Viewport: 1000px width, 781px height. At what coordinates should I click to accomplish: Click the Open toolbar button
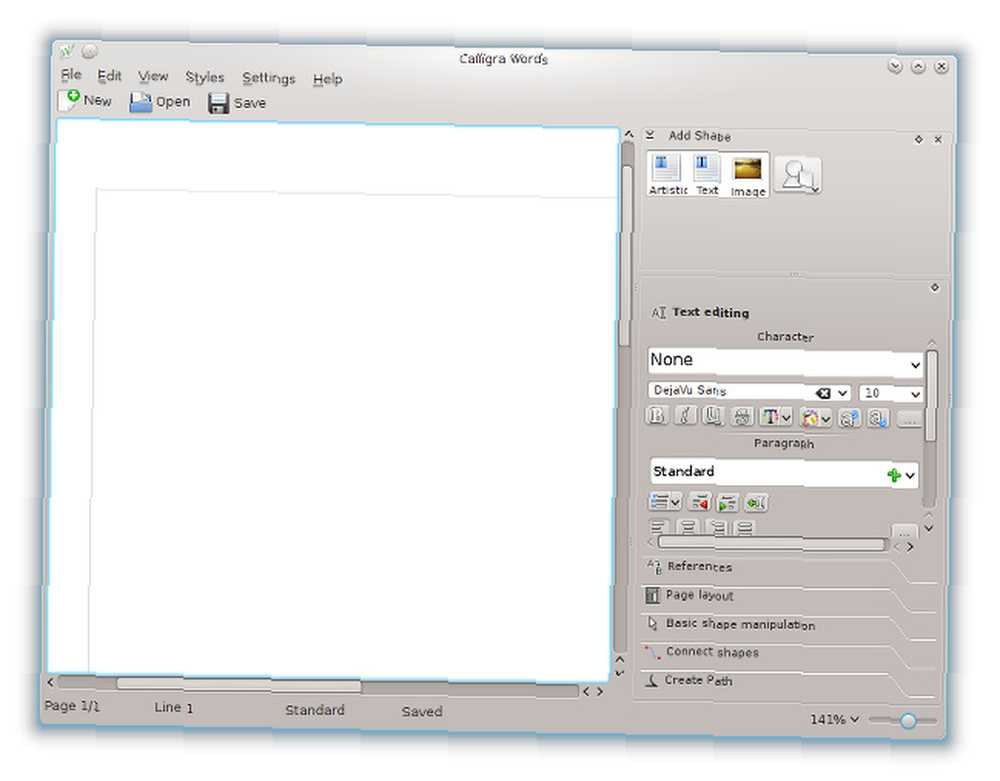160,102
